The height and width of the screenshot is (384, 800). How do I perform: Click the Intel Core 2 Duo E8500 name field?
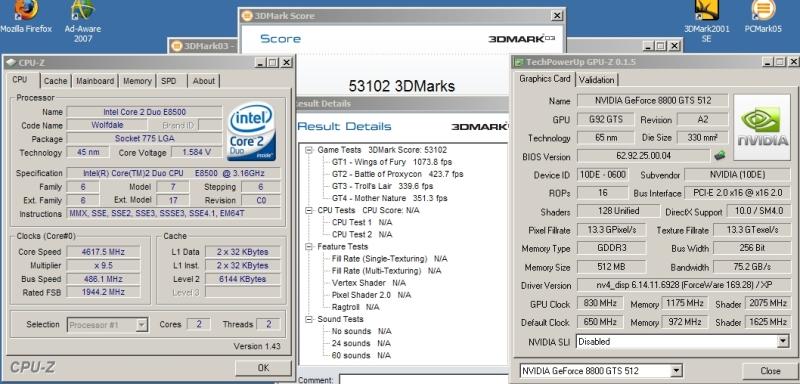(144, 112)
